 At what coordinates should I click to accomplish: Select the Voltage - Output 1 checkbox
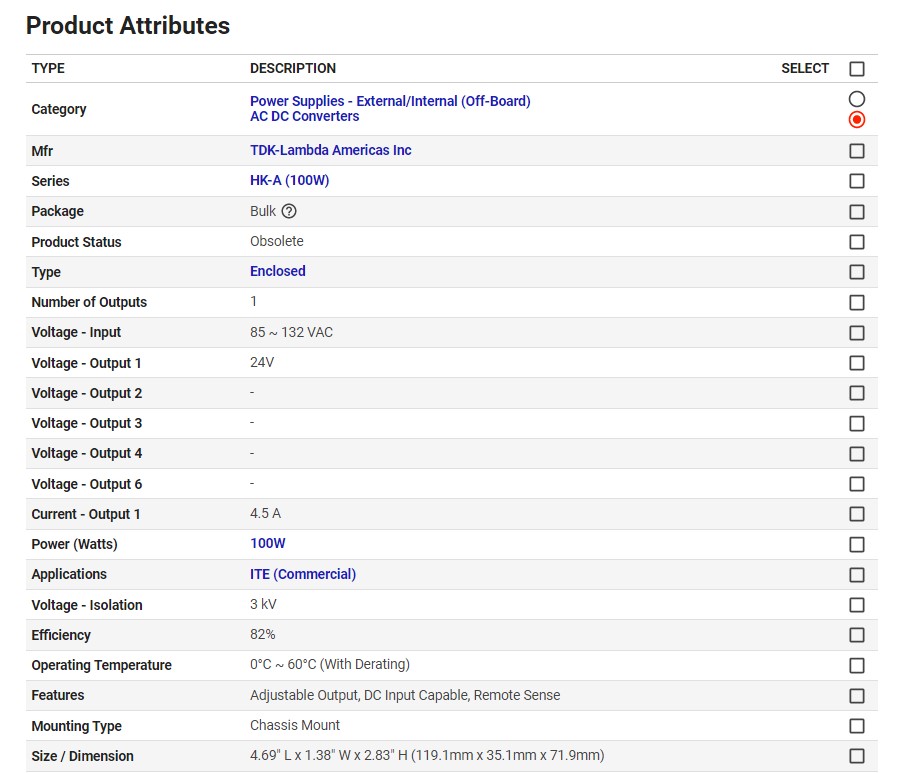click(857, 363)
